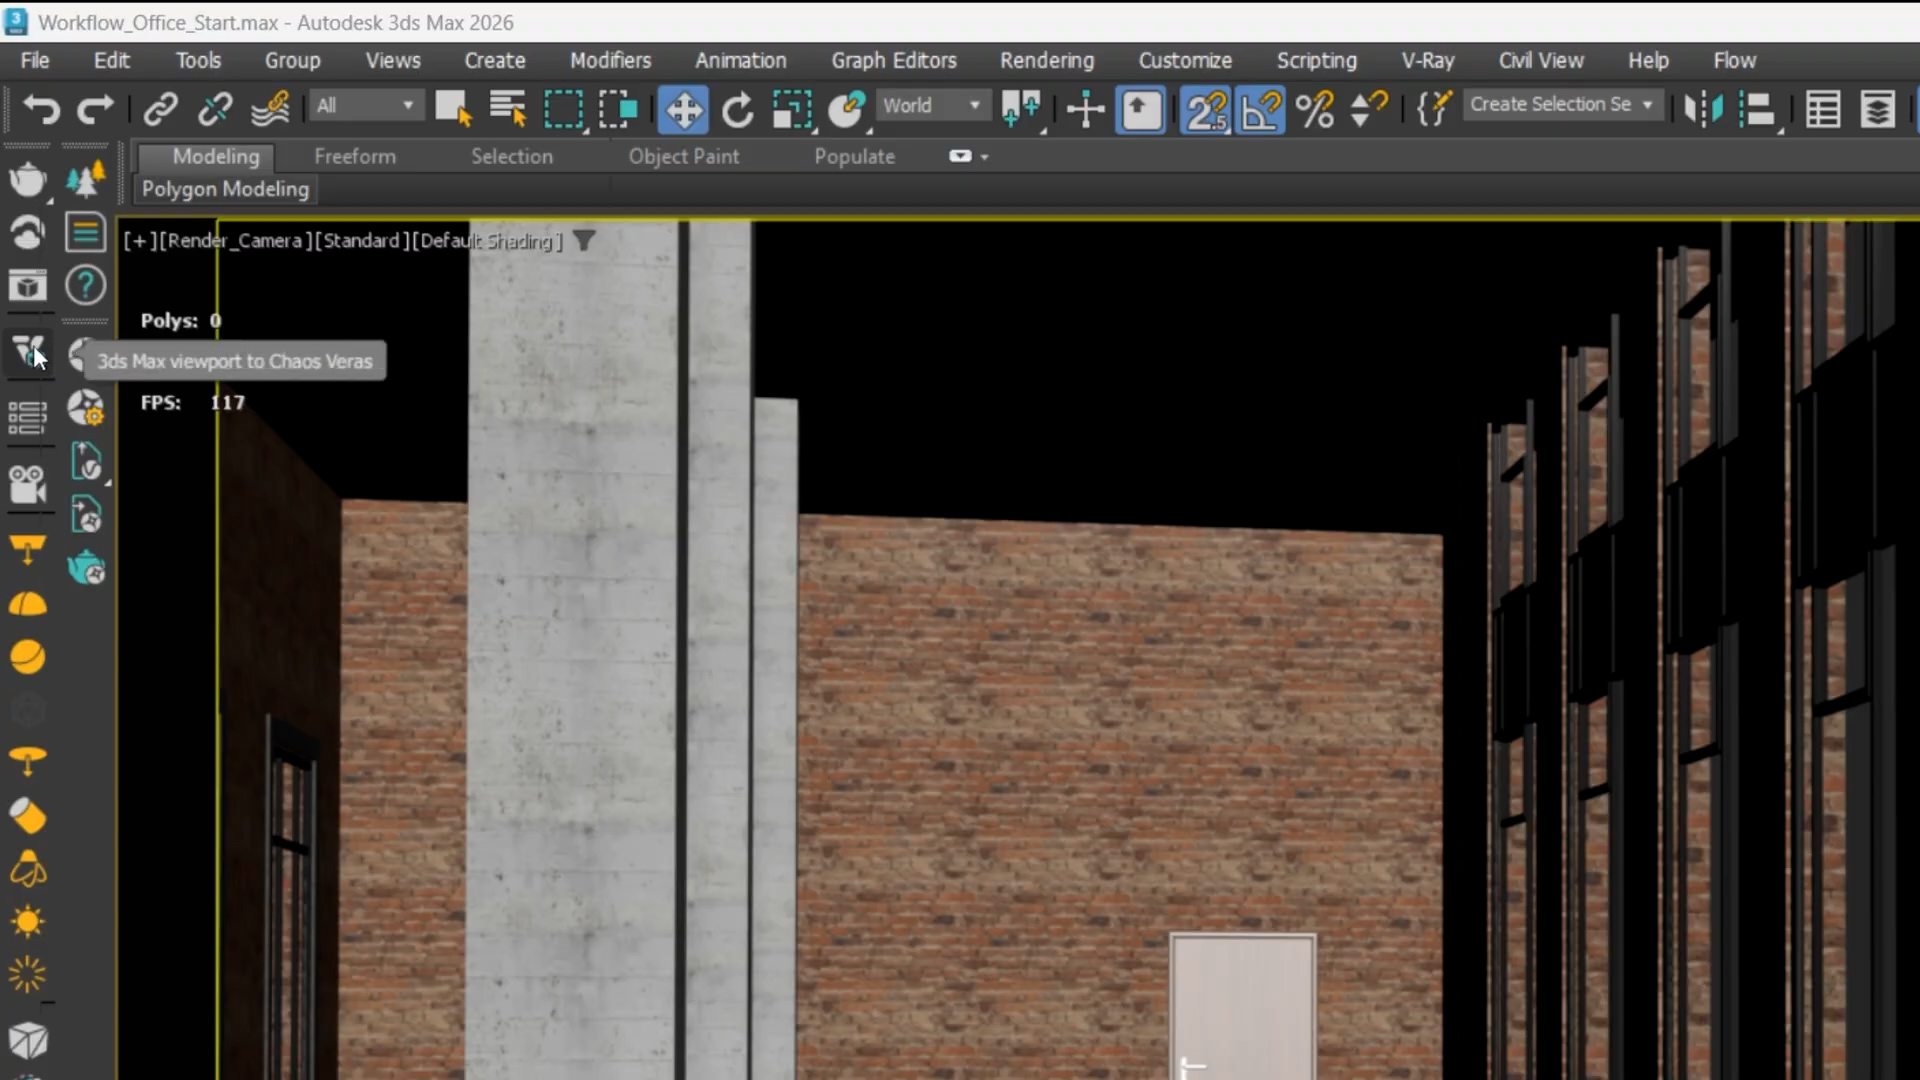Click Edit Named Selection Sets icon

pos(1433,108)
